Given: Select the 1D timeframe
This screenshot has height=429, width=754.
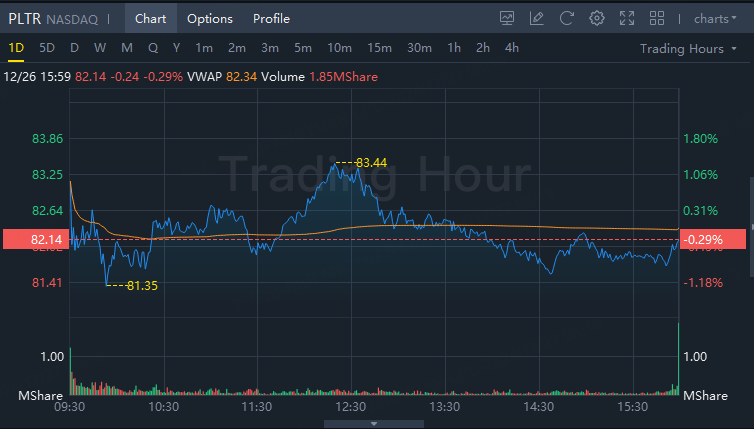Looking at the screenshot, I should pos(16,48).
